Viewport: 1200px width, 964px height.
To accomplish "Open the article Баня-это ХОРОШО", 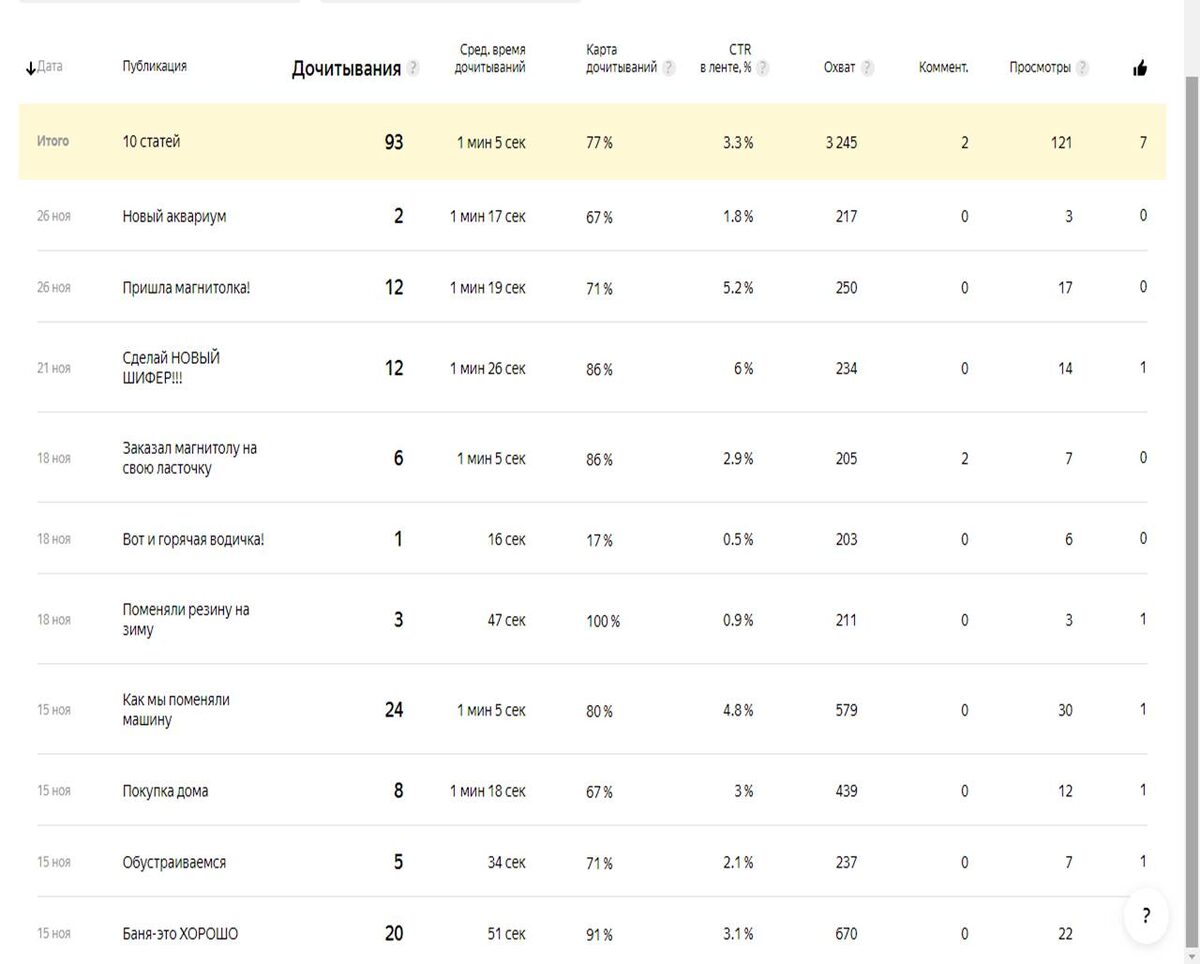I will [x=180, y=934].
